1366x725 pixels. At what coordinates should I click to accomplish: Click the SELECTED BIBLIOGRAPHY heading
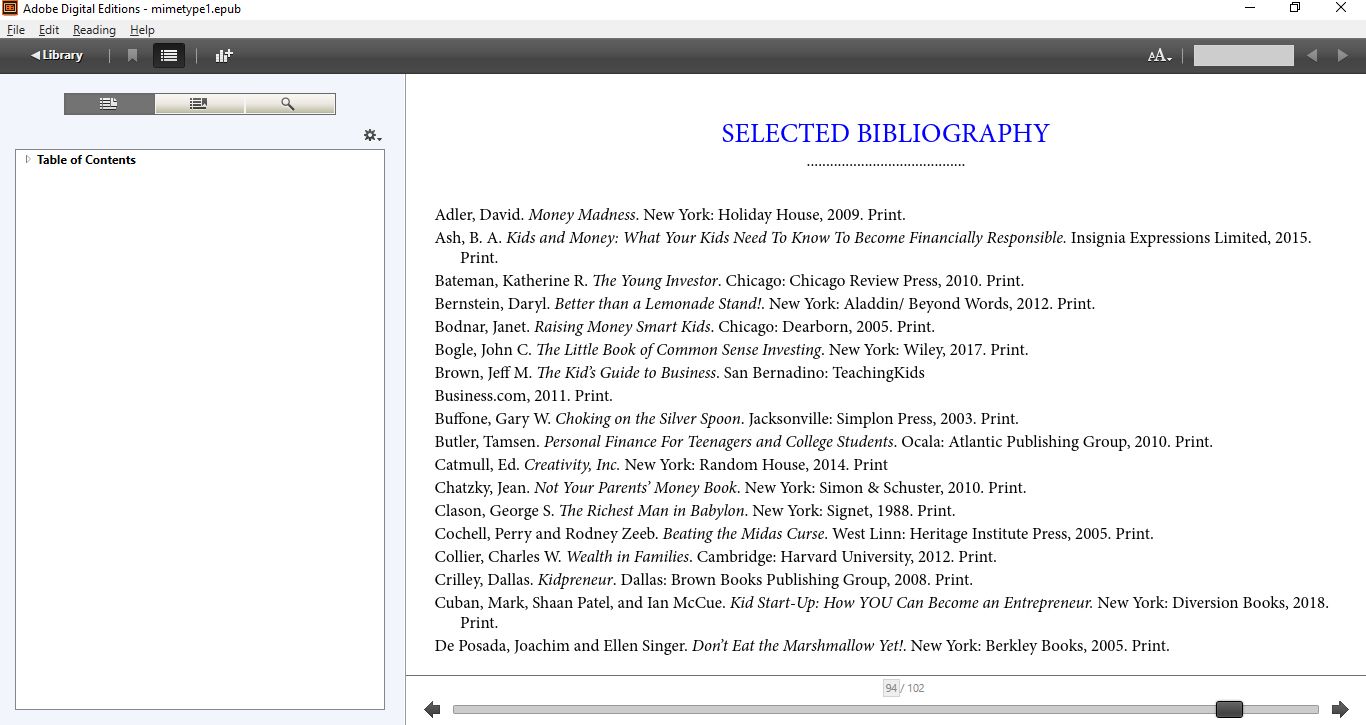[885, 133]
